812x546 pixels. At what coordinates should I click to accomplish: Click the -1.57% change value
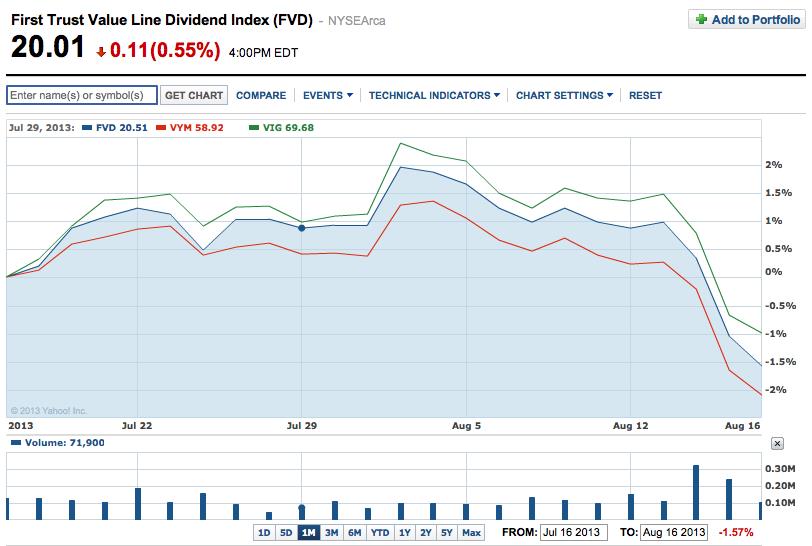(x=736, y=533)
